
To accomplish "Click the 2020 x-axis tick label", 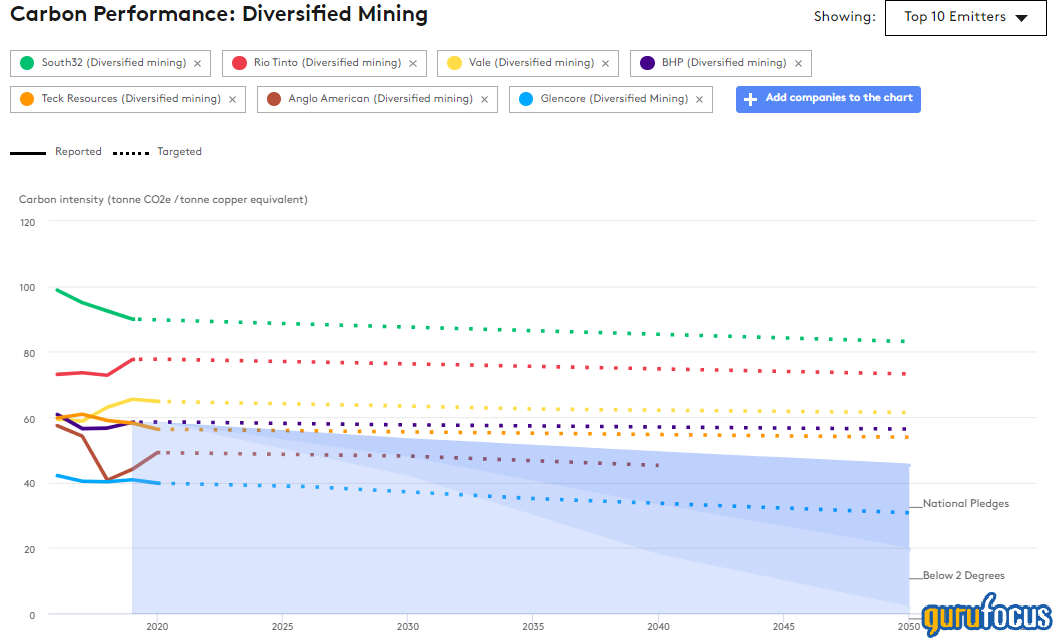I will pos(157,627).
